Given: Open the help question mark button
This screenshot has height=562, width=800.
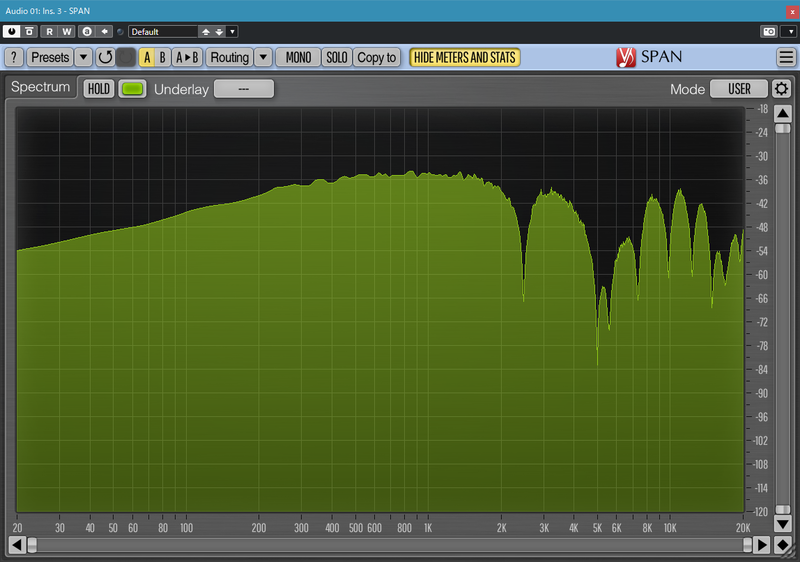Looking at the screenshot, I should (x=14, y=57).
